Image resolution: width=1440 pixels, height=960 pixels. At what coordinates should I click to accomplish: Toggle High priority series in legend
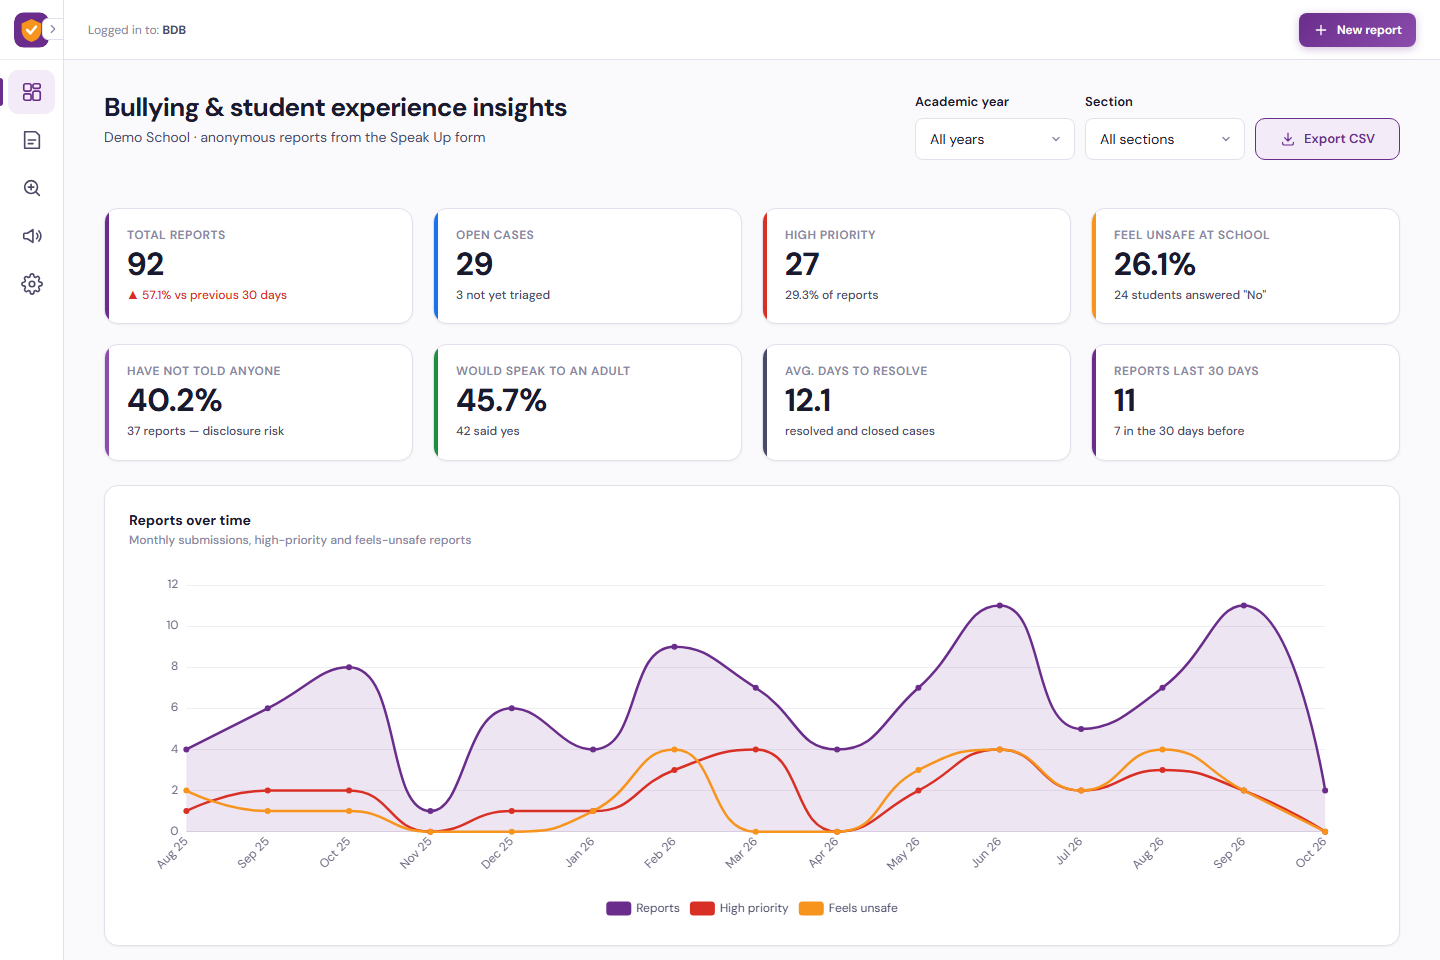point(739,908)
